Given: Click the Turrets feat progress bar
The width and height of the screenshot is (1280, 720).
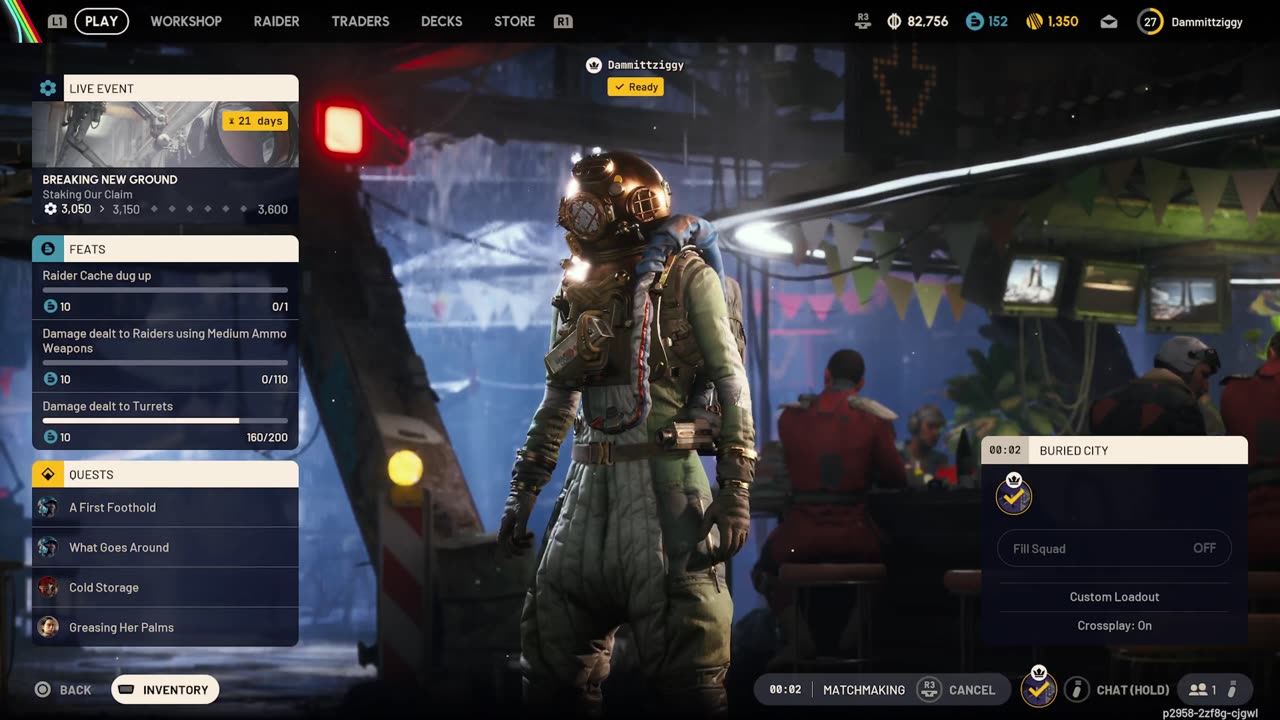Looking at the screenshot, I should pos(165,421).
